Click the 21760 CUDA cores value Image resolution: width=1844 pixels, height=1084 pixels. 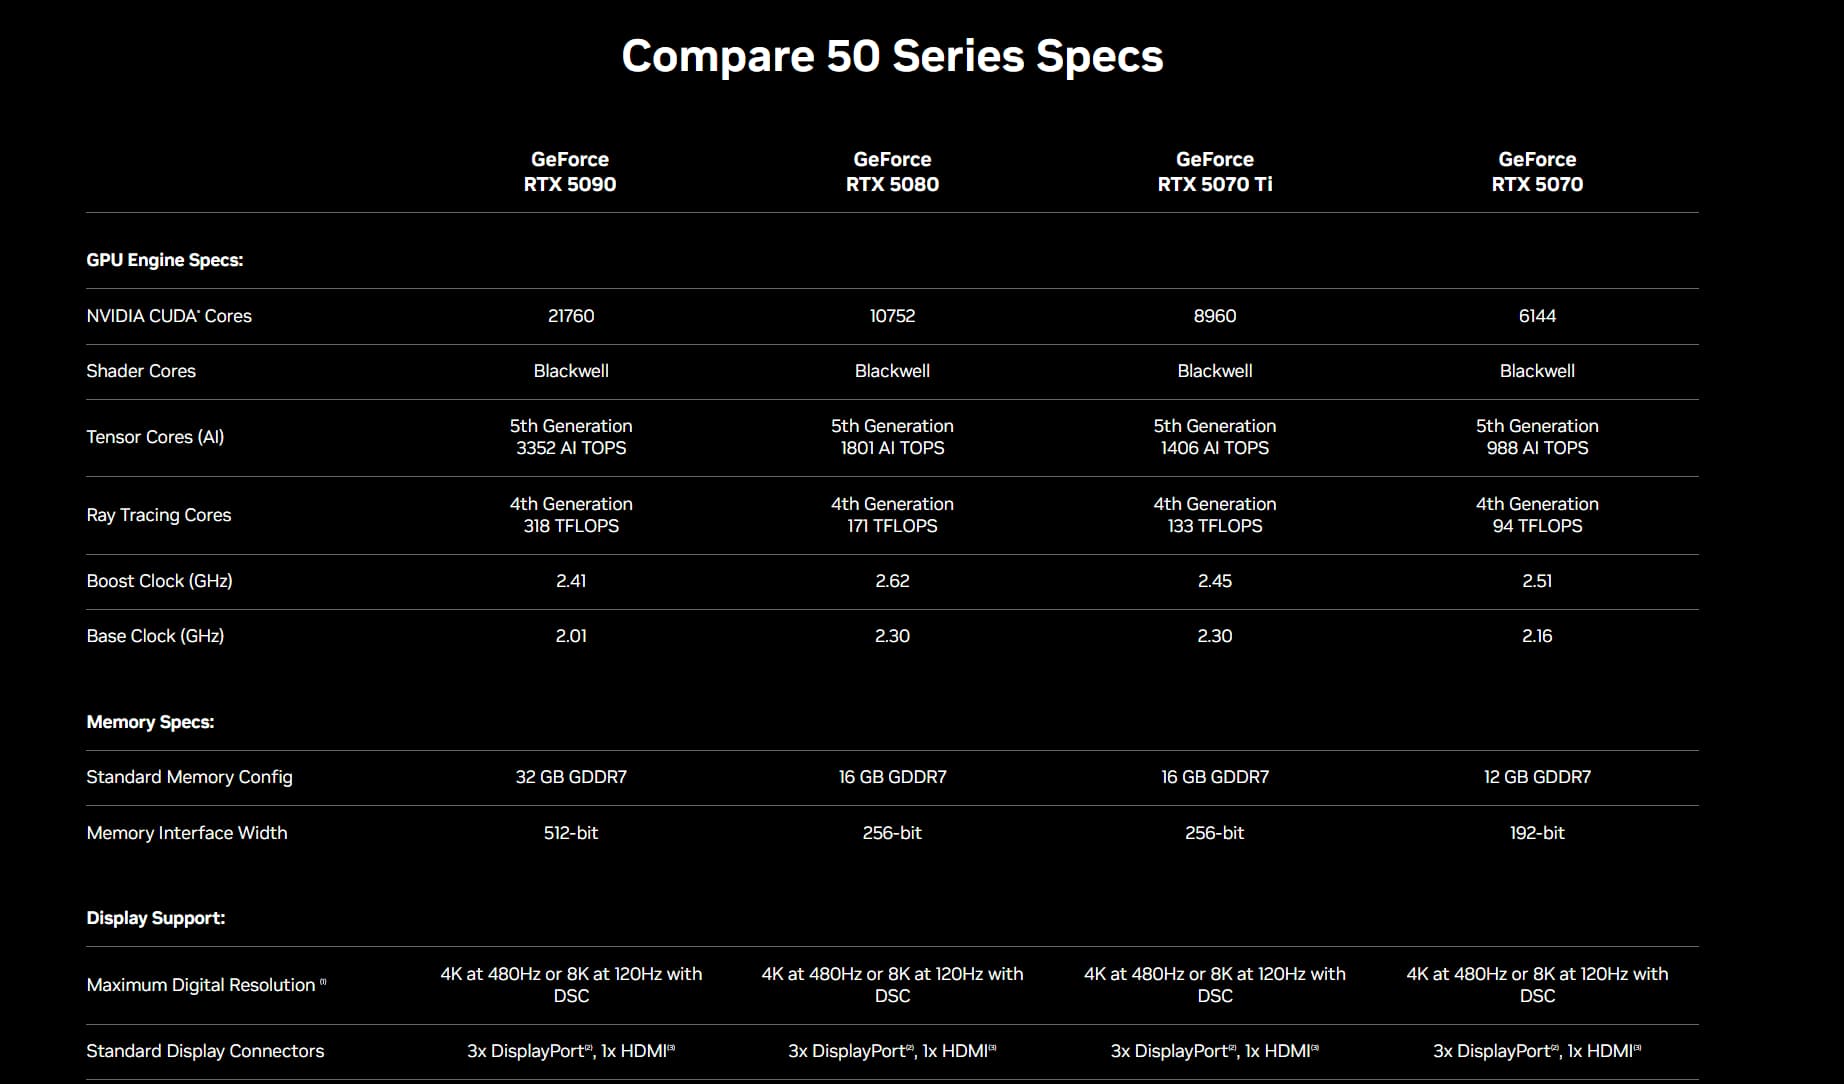[x=571, y=316]
